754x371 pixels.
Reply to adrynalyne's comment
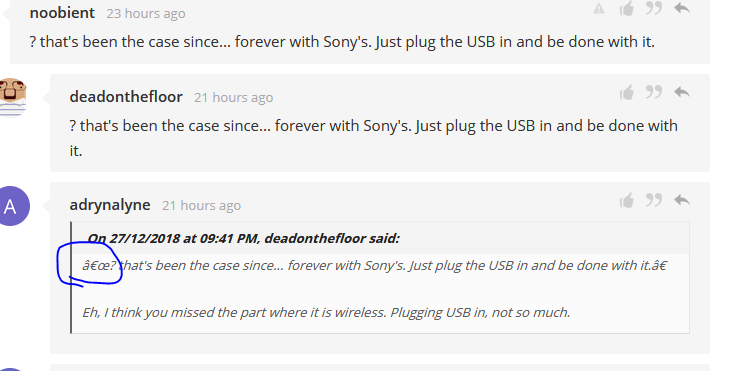(x=682, y=200)
